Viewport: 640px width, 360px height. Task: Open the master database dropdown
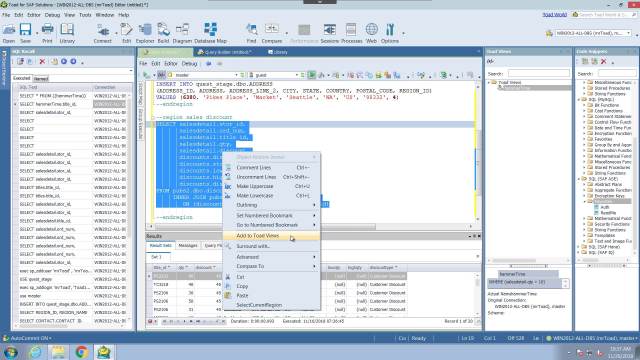(237, 75)
